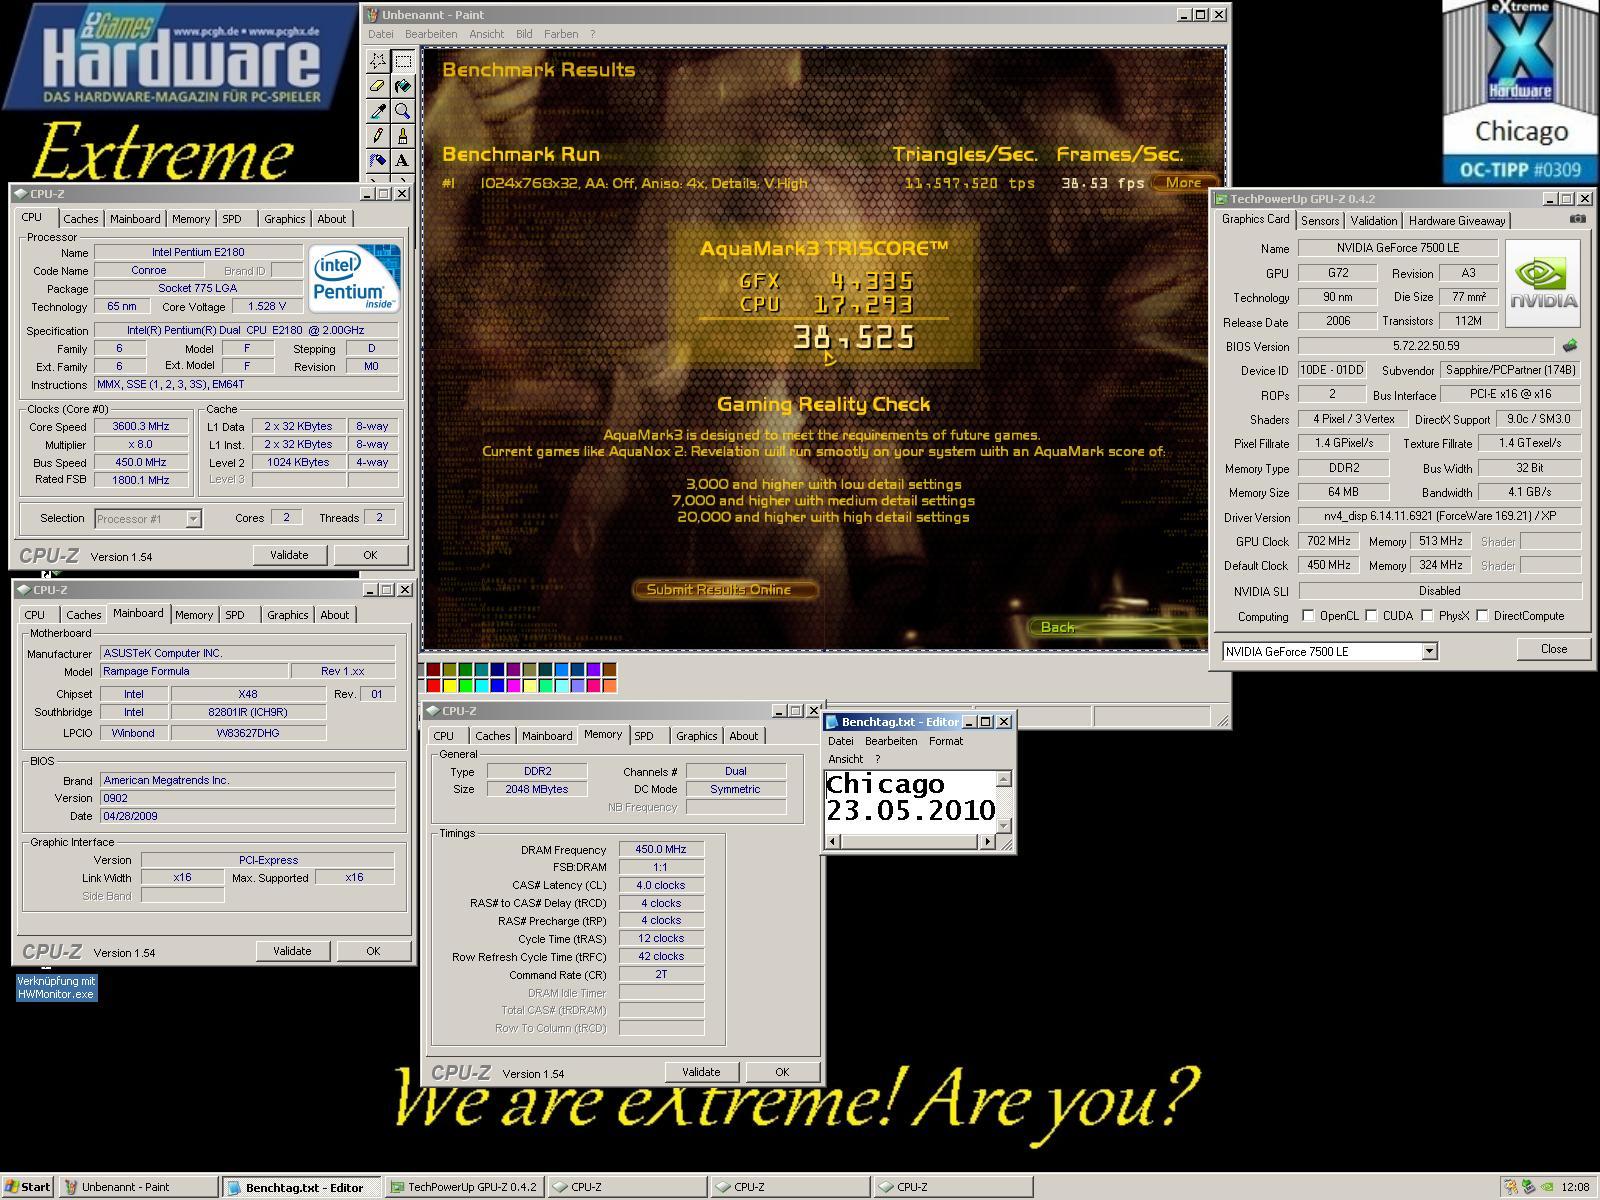Click the GPU Clock value 702 MHz
The height and width of the screenshot is (1200, 1600).
click(x=1328, y=541)
